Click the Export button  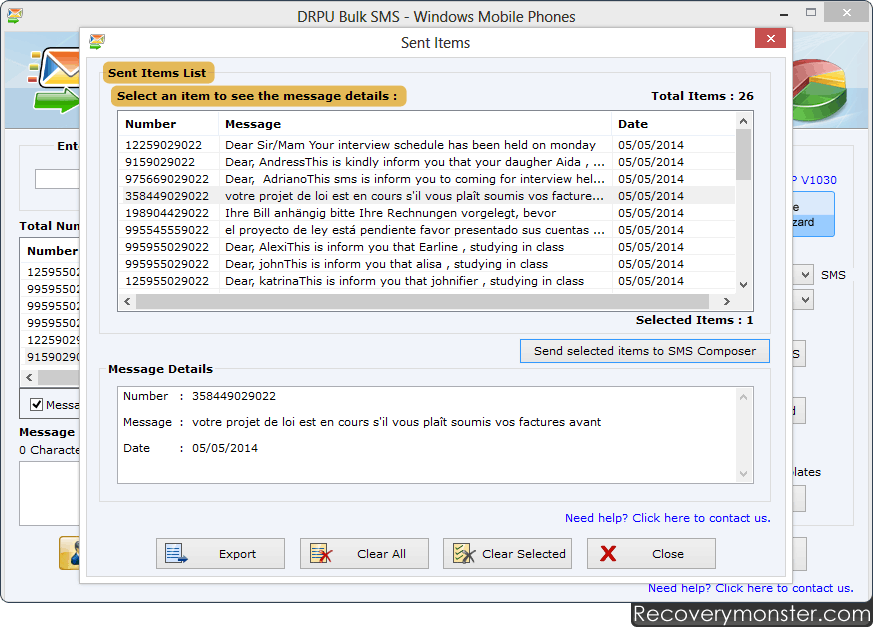(x=220, y=553)
